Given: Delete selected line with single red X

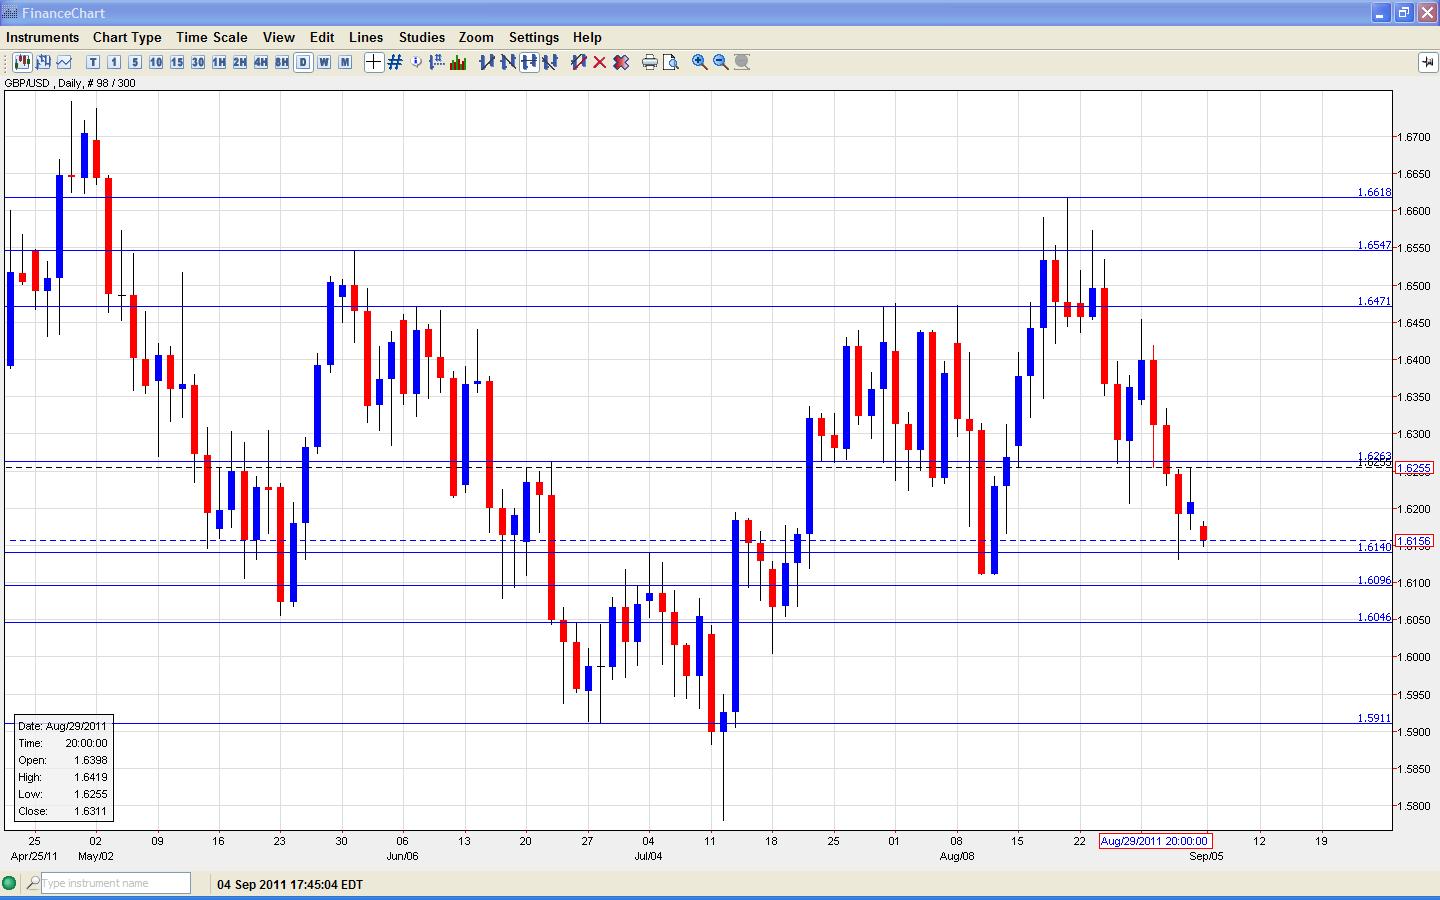Looking at the screenshot, I should tap(600, 62).
